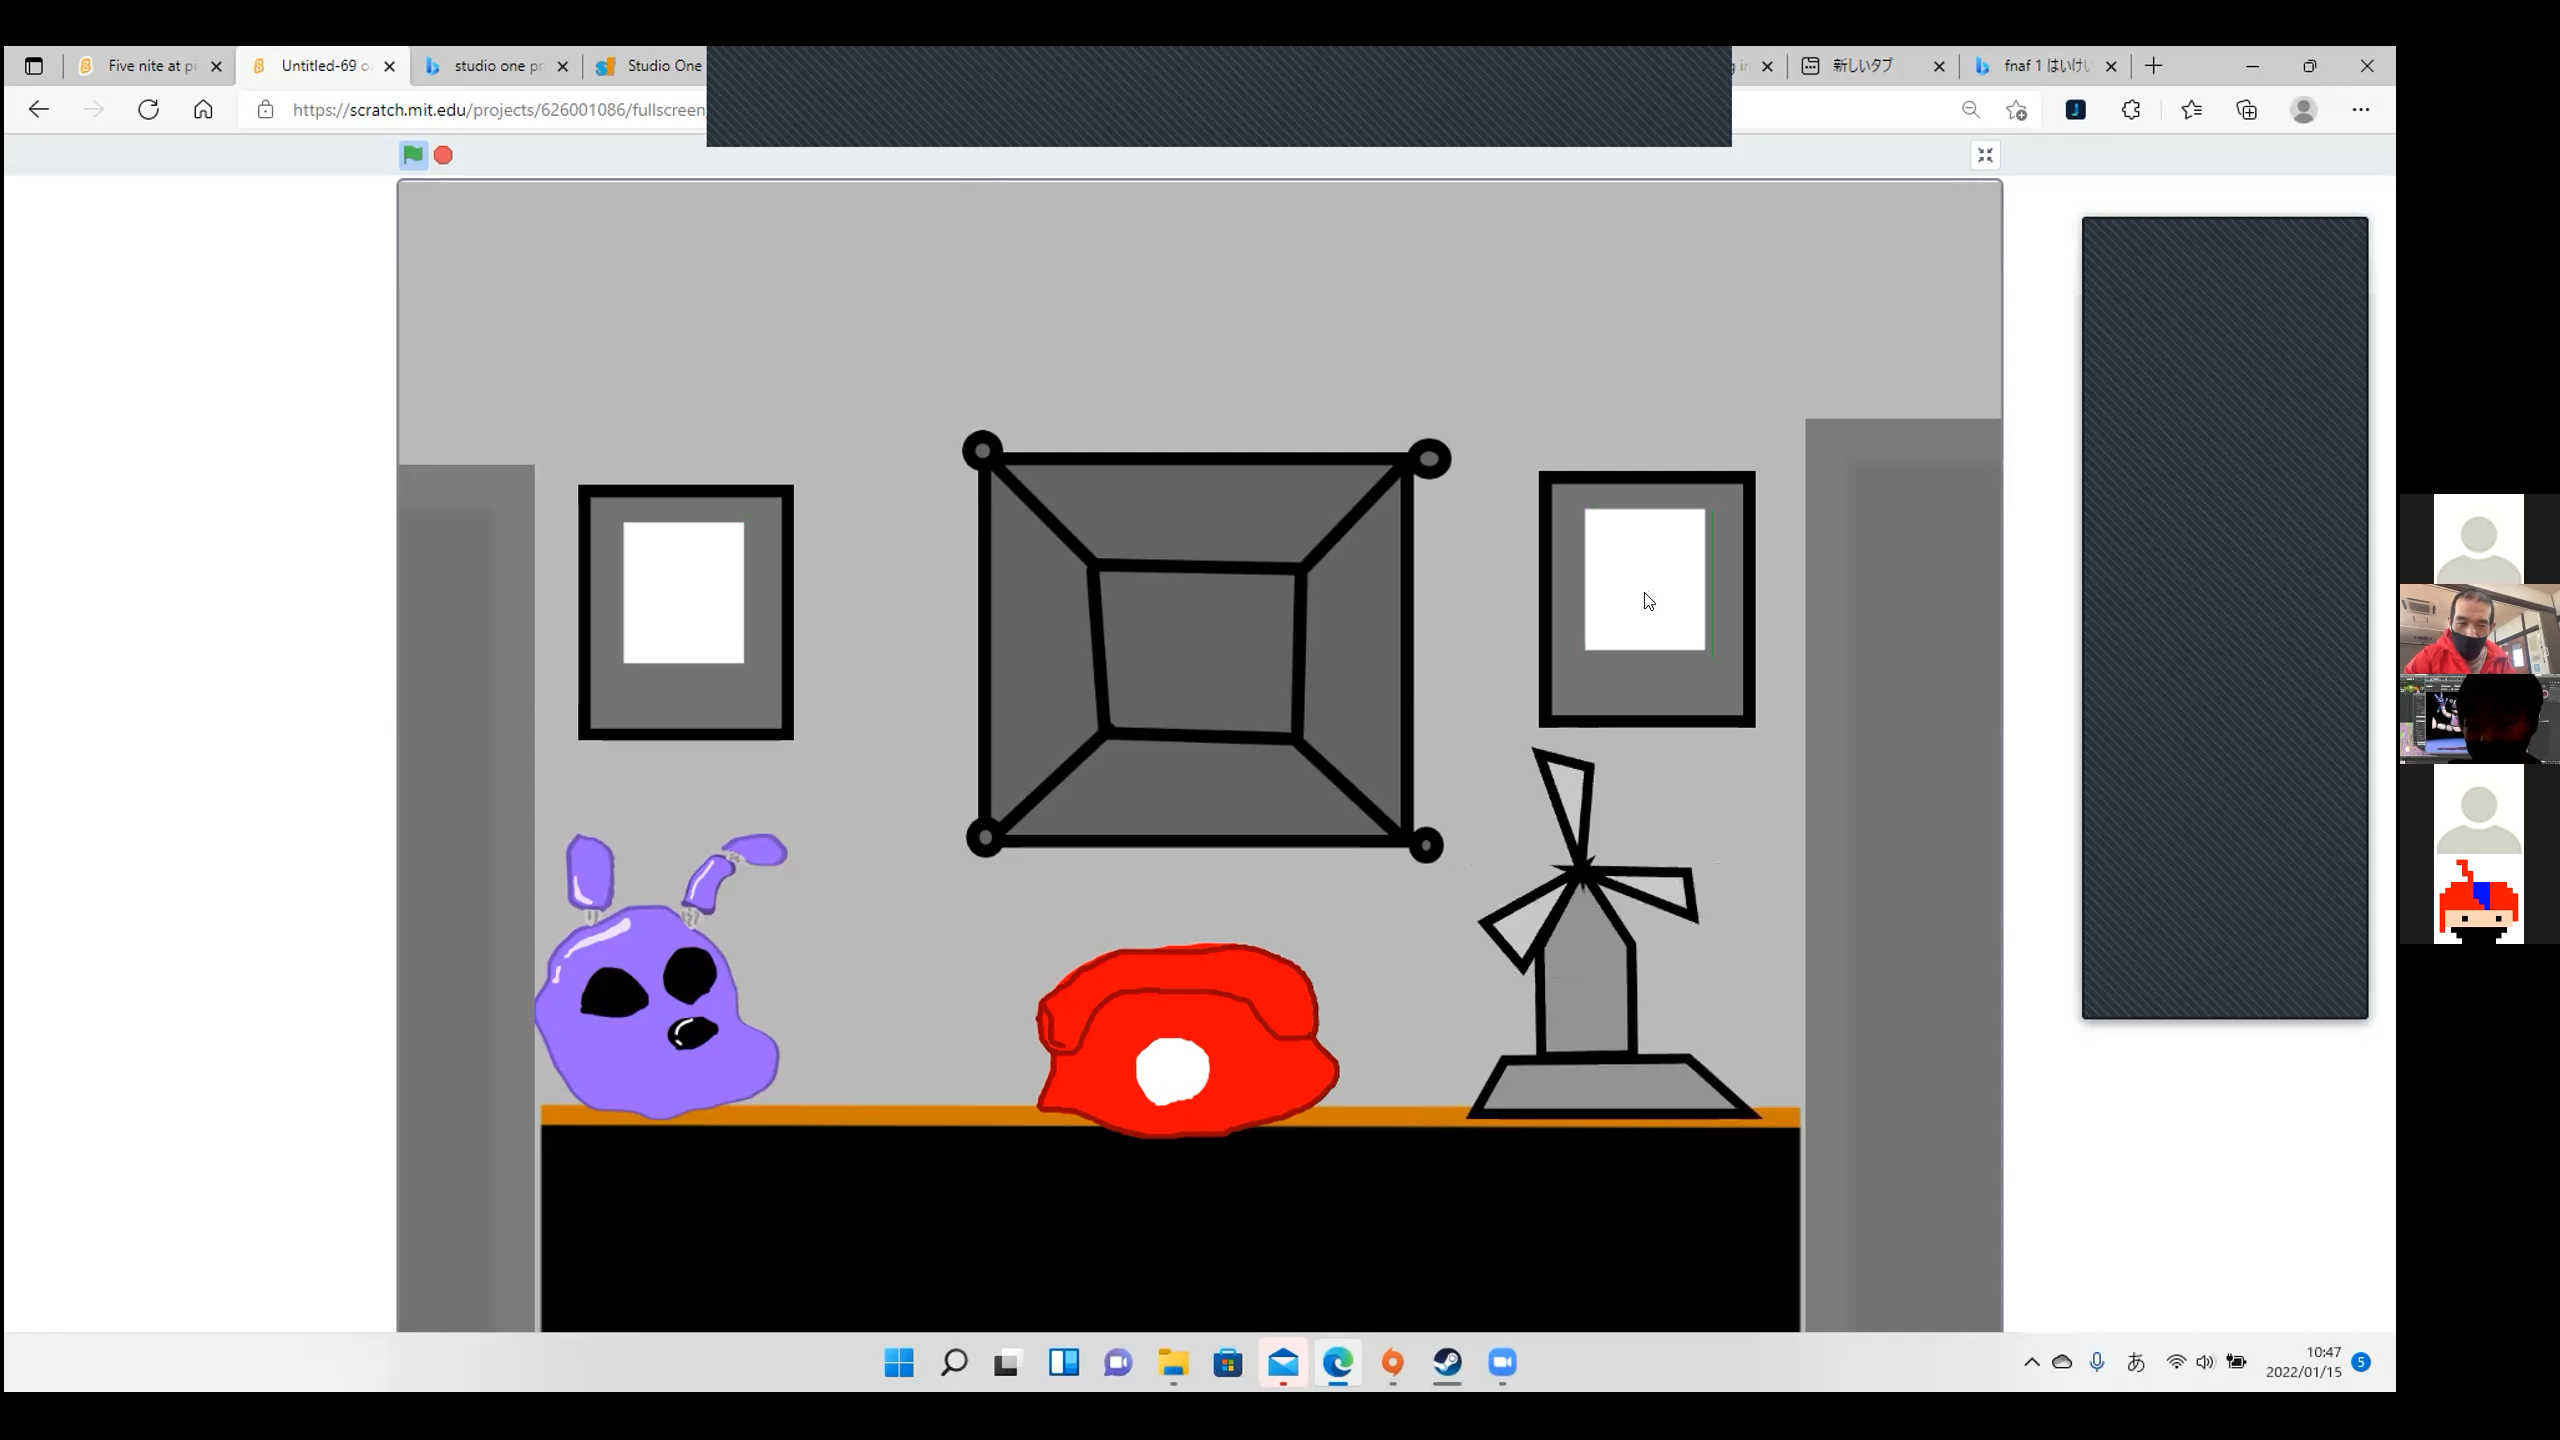
Task: Show hidden tray icons chevron
Action: point(2032,1362)
